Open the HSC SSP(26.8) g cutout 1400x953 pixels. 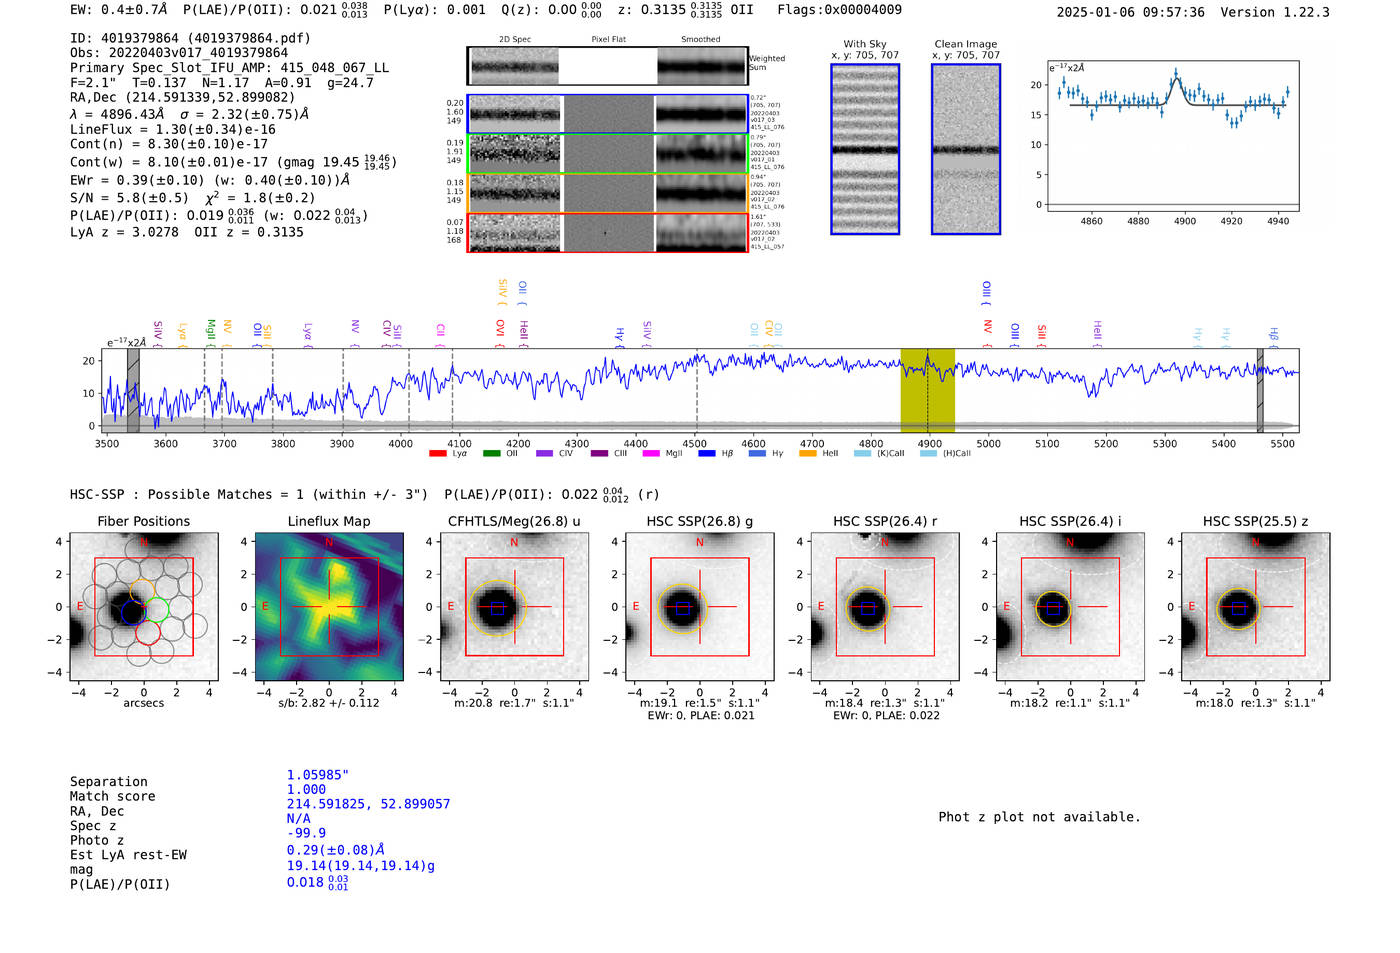click(699, 607)
